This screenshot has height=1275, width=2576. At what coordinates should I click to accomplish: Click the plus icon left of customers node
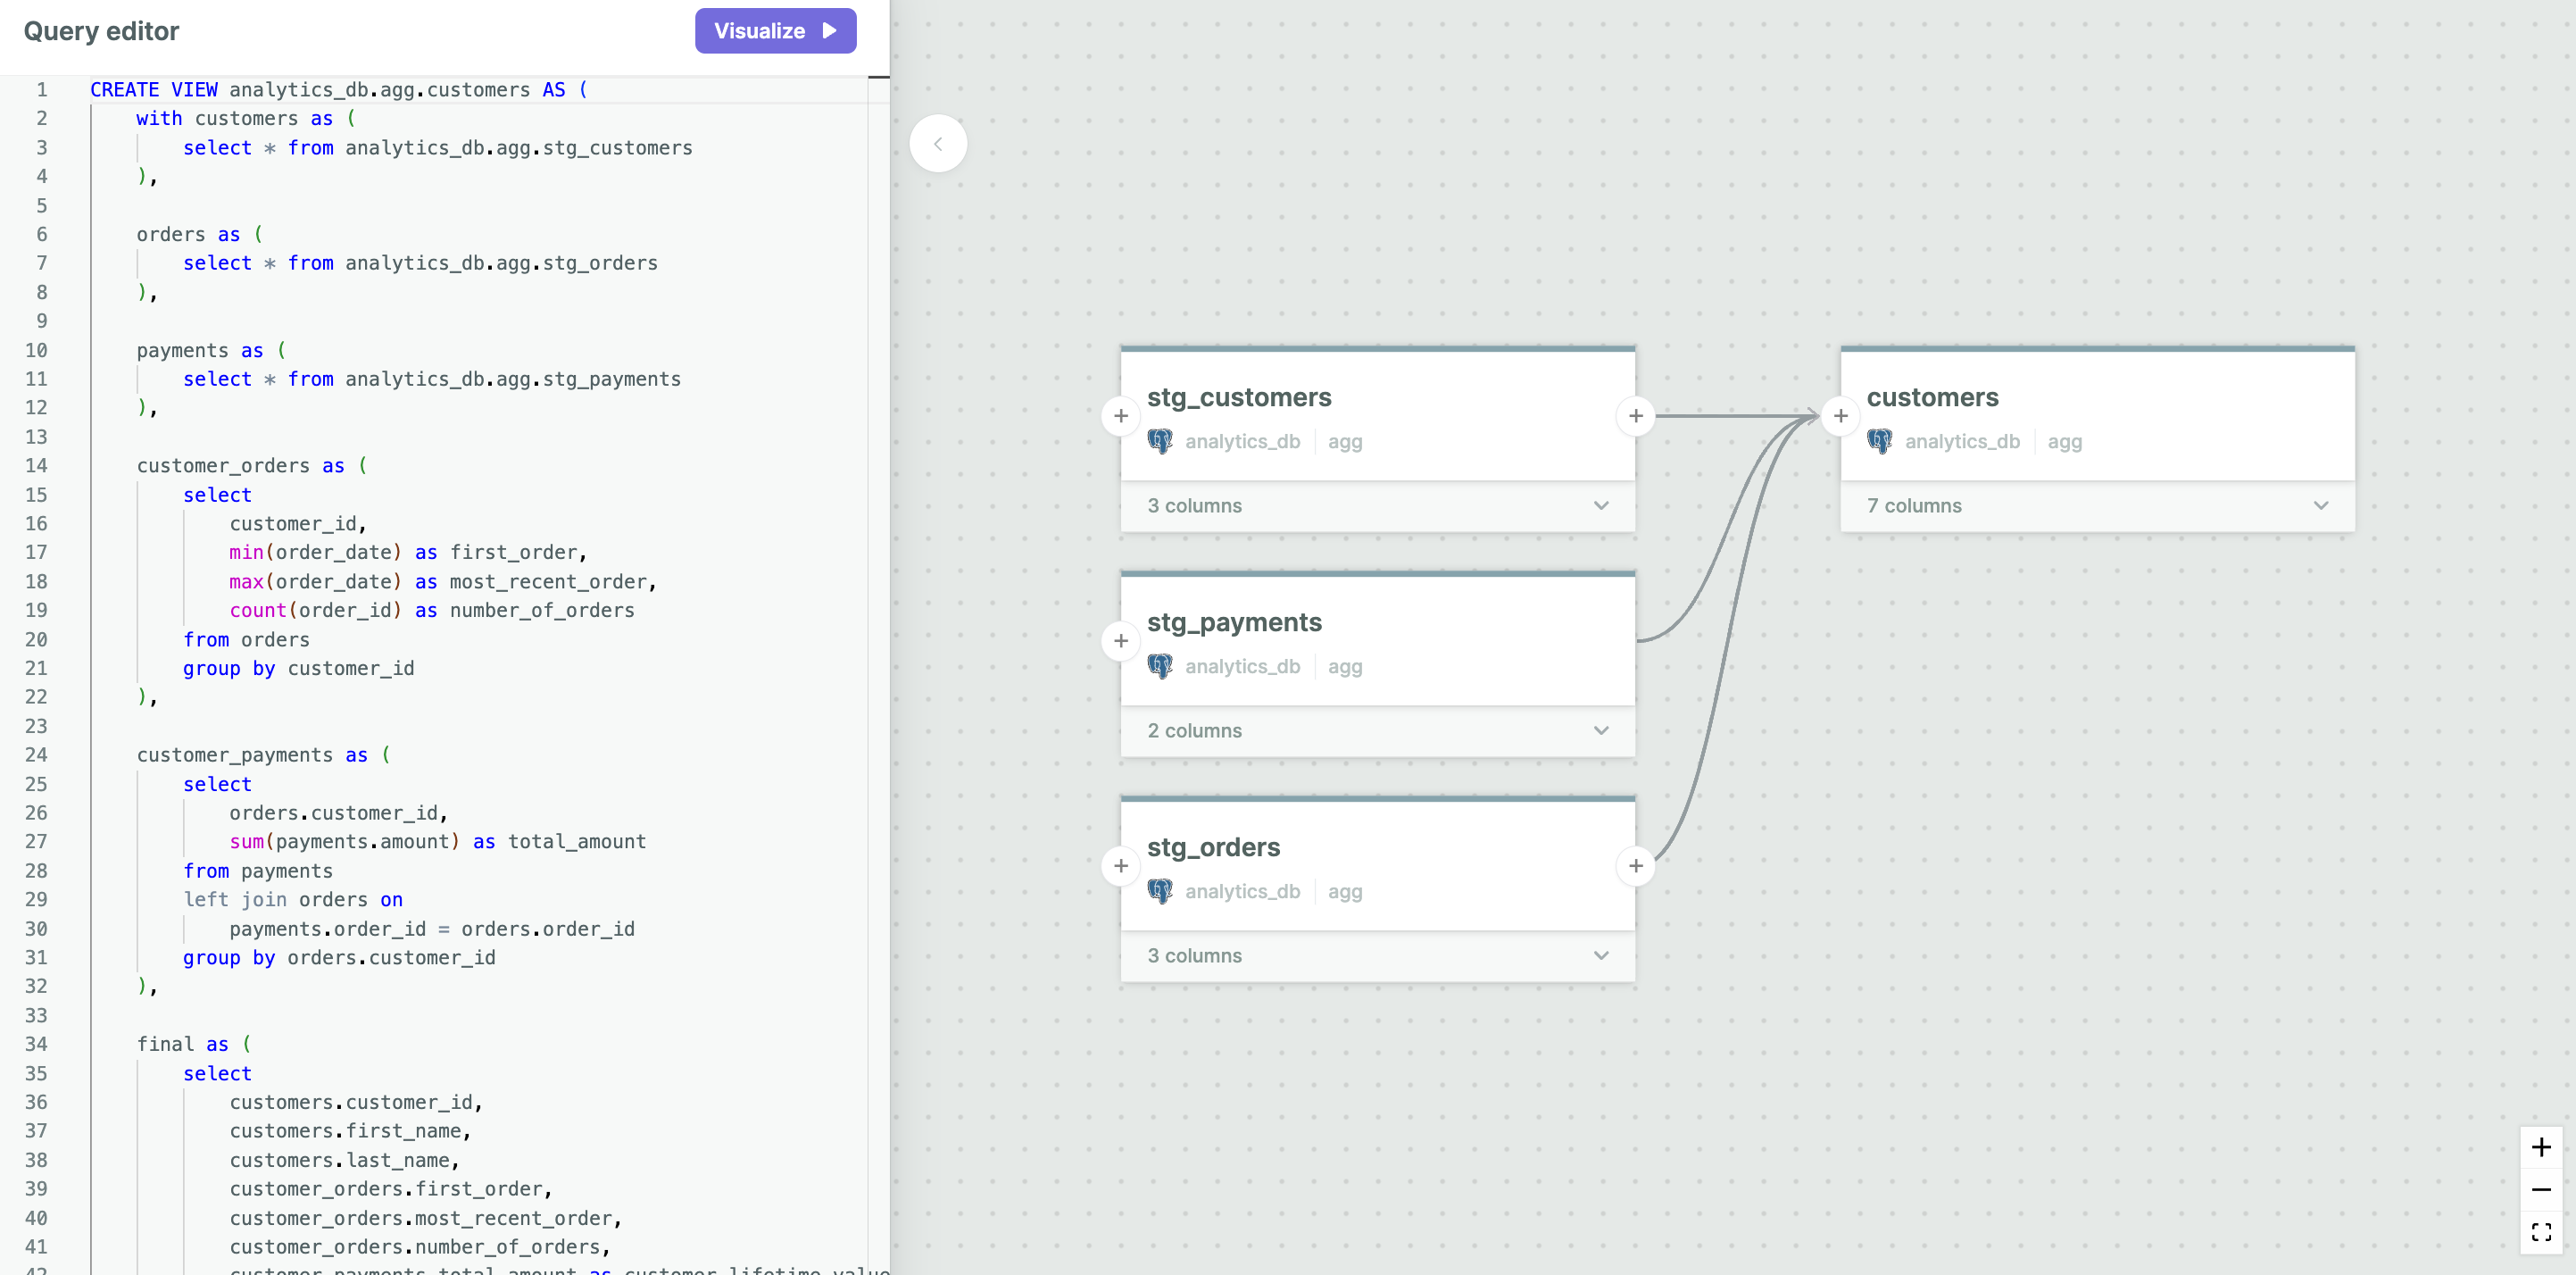click(x=1841, y=416)
